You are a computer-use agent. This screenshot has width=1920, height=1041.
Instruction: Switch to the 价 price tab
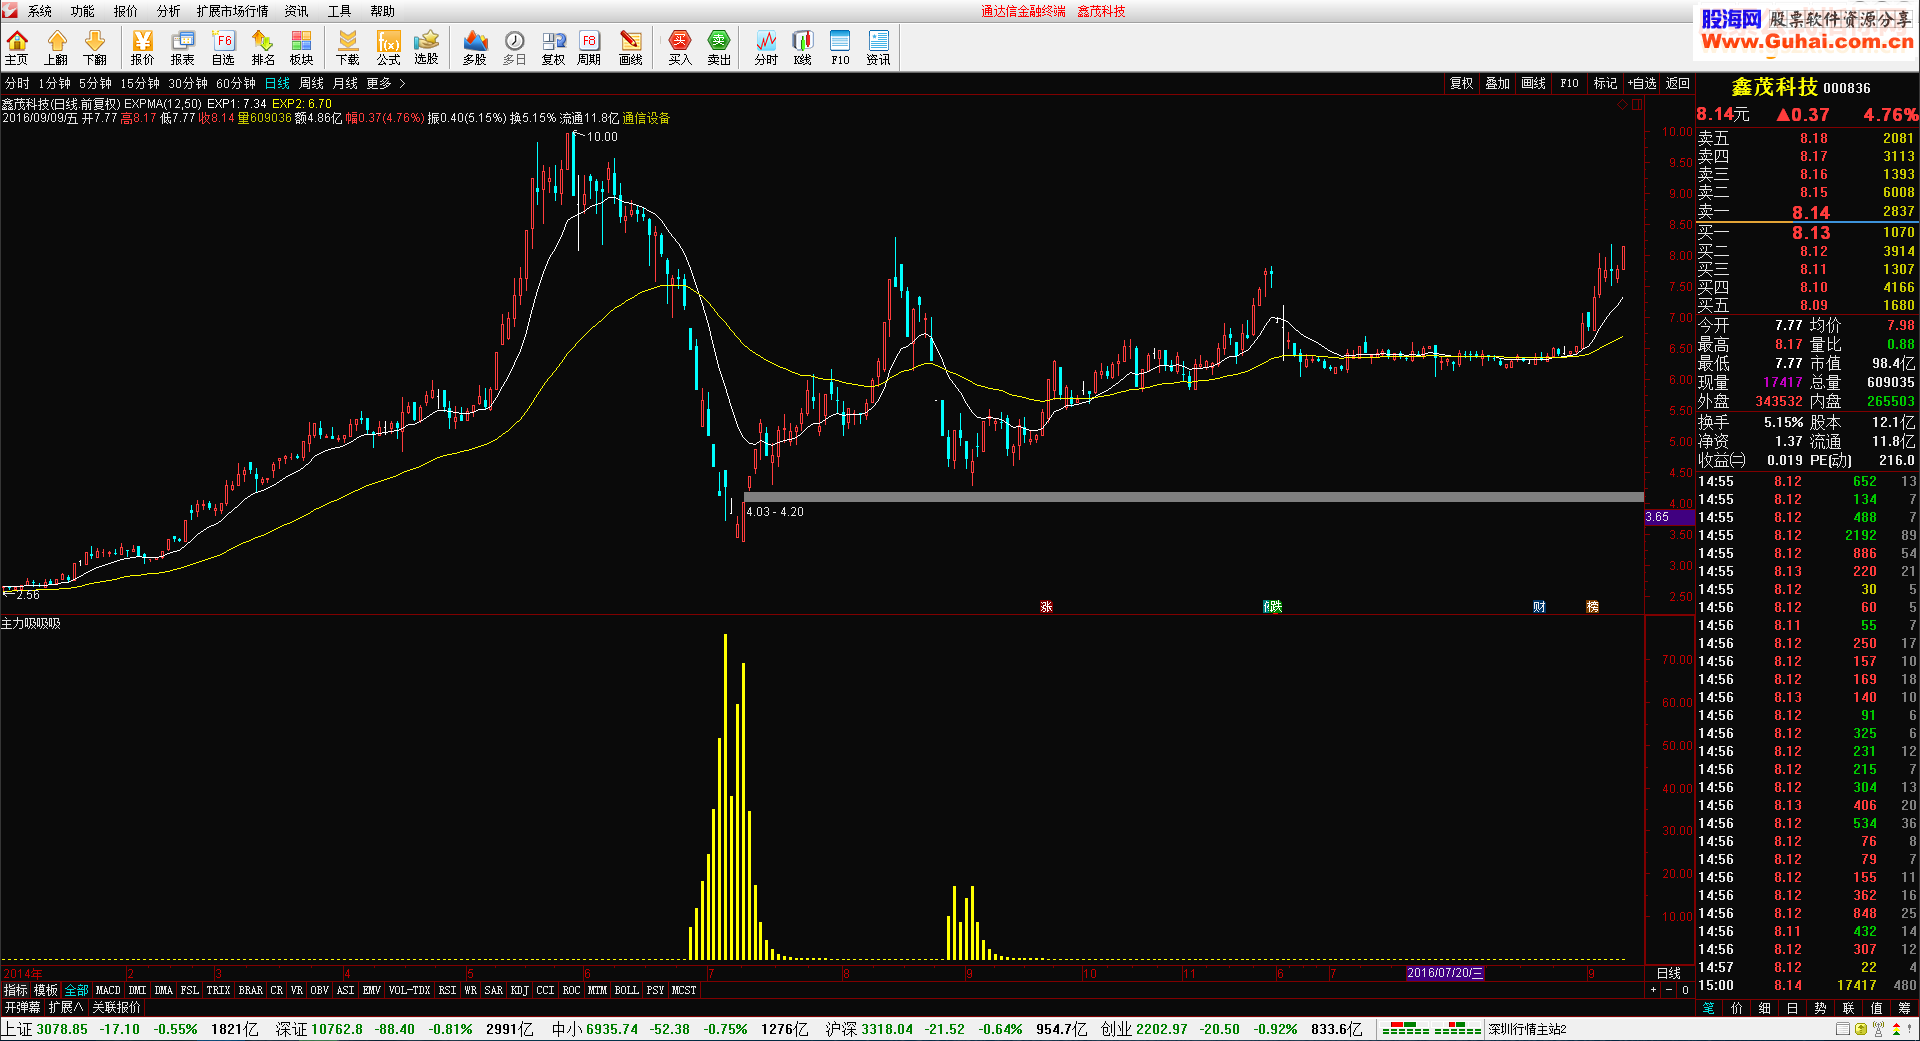[x=1736, y=1008]
